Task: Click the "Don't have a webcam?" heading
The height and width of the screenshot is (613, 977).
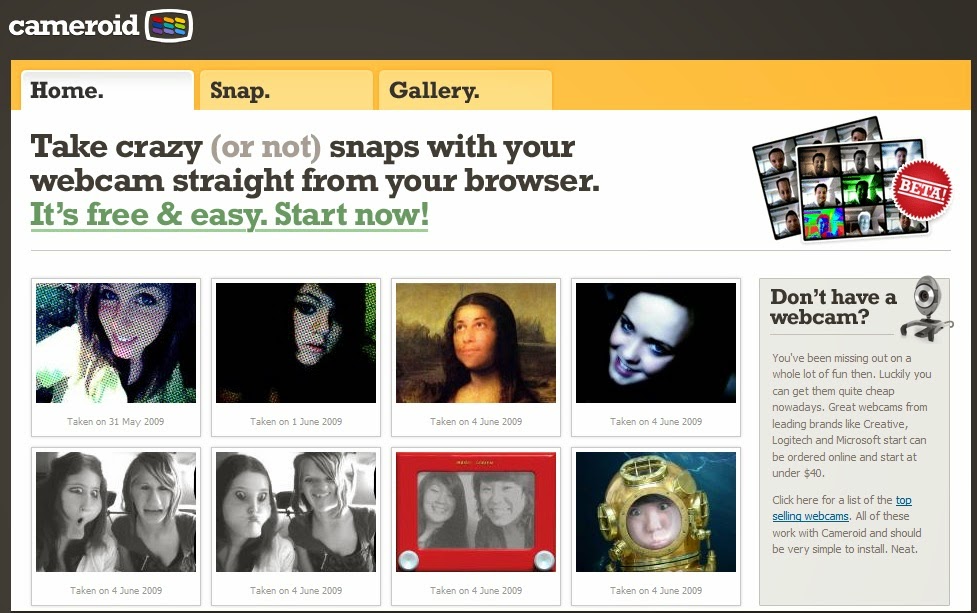Action: tap(833, 306)
